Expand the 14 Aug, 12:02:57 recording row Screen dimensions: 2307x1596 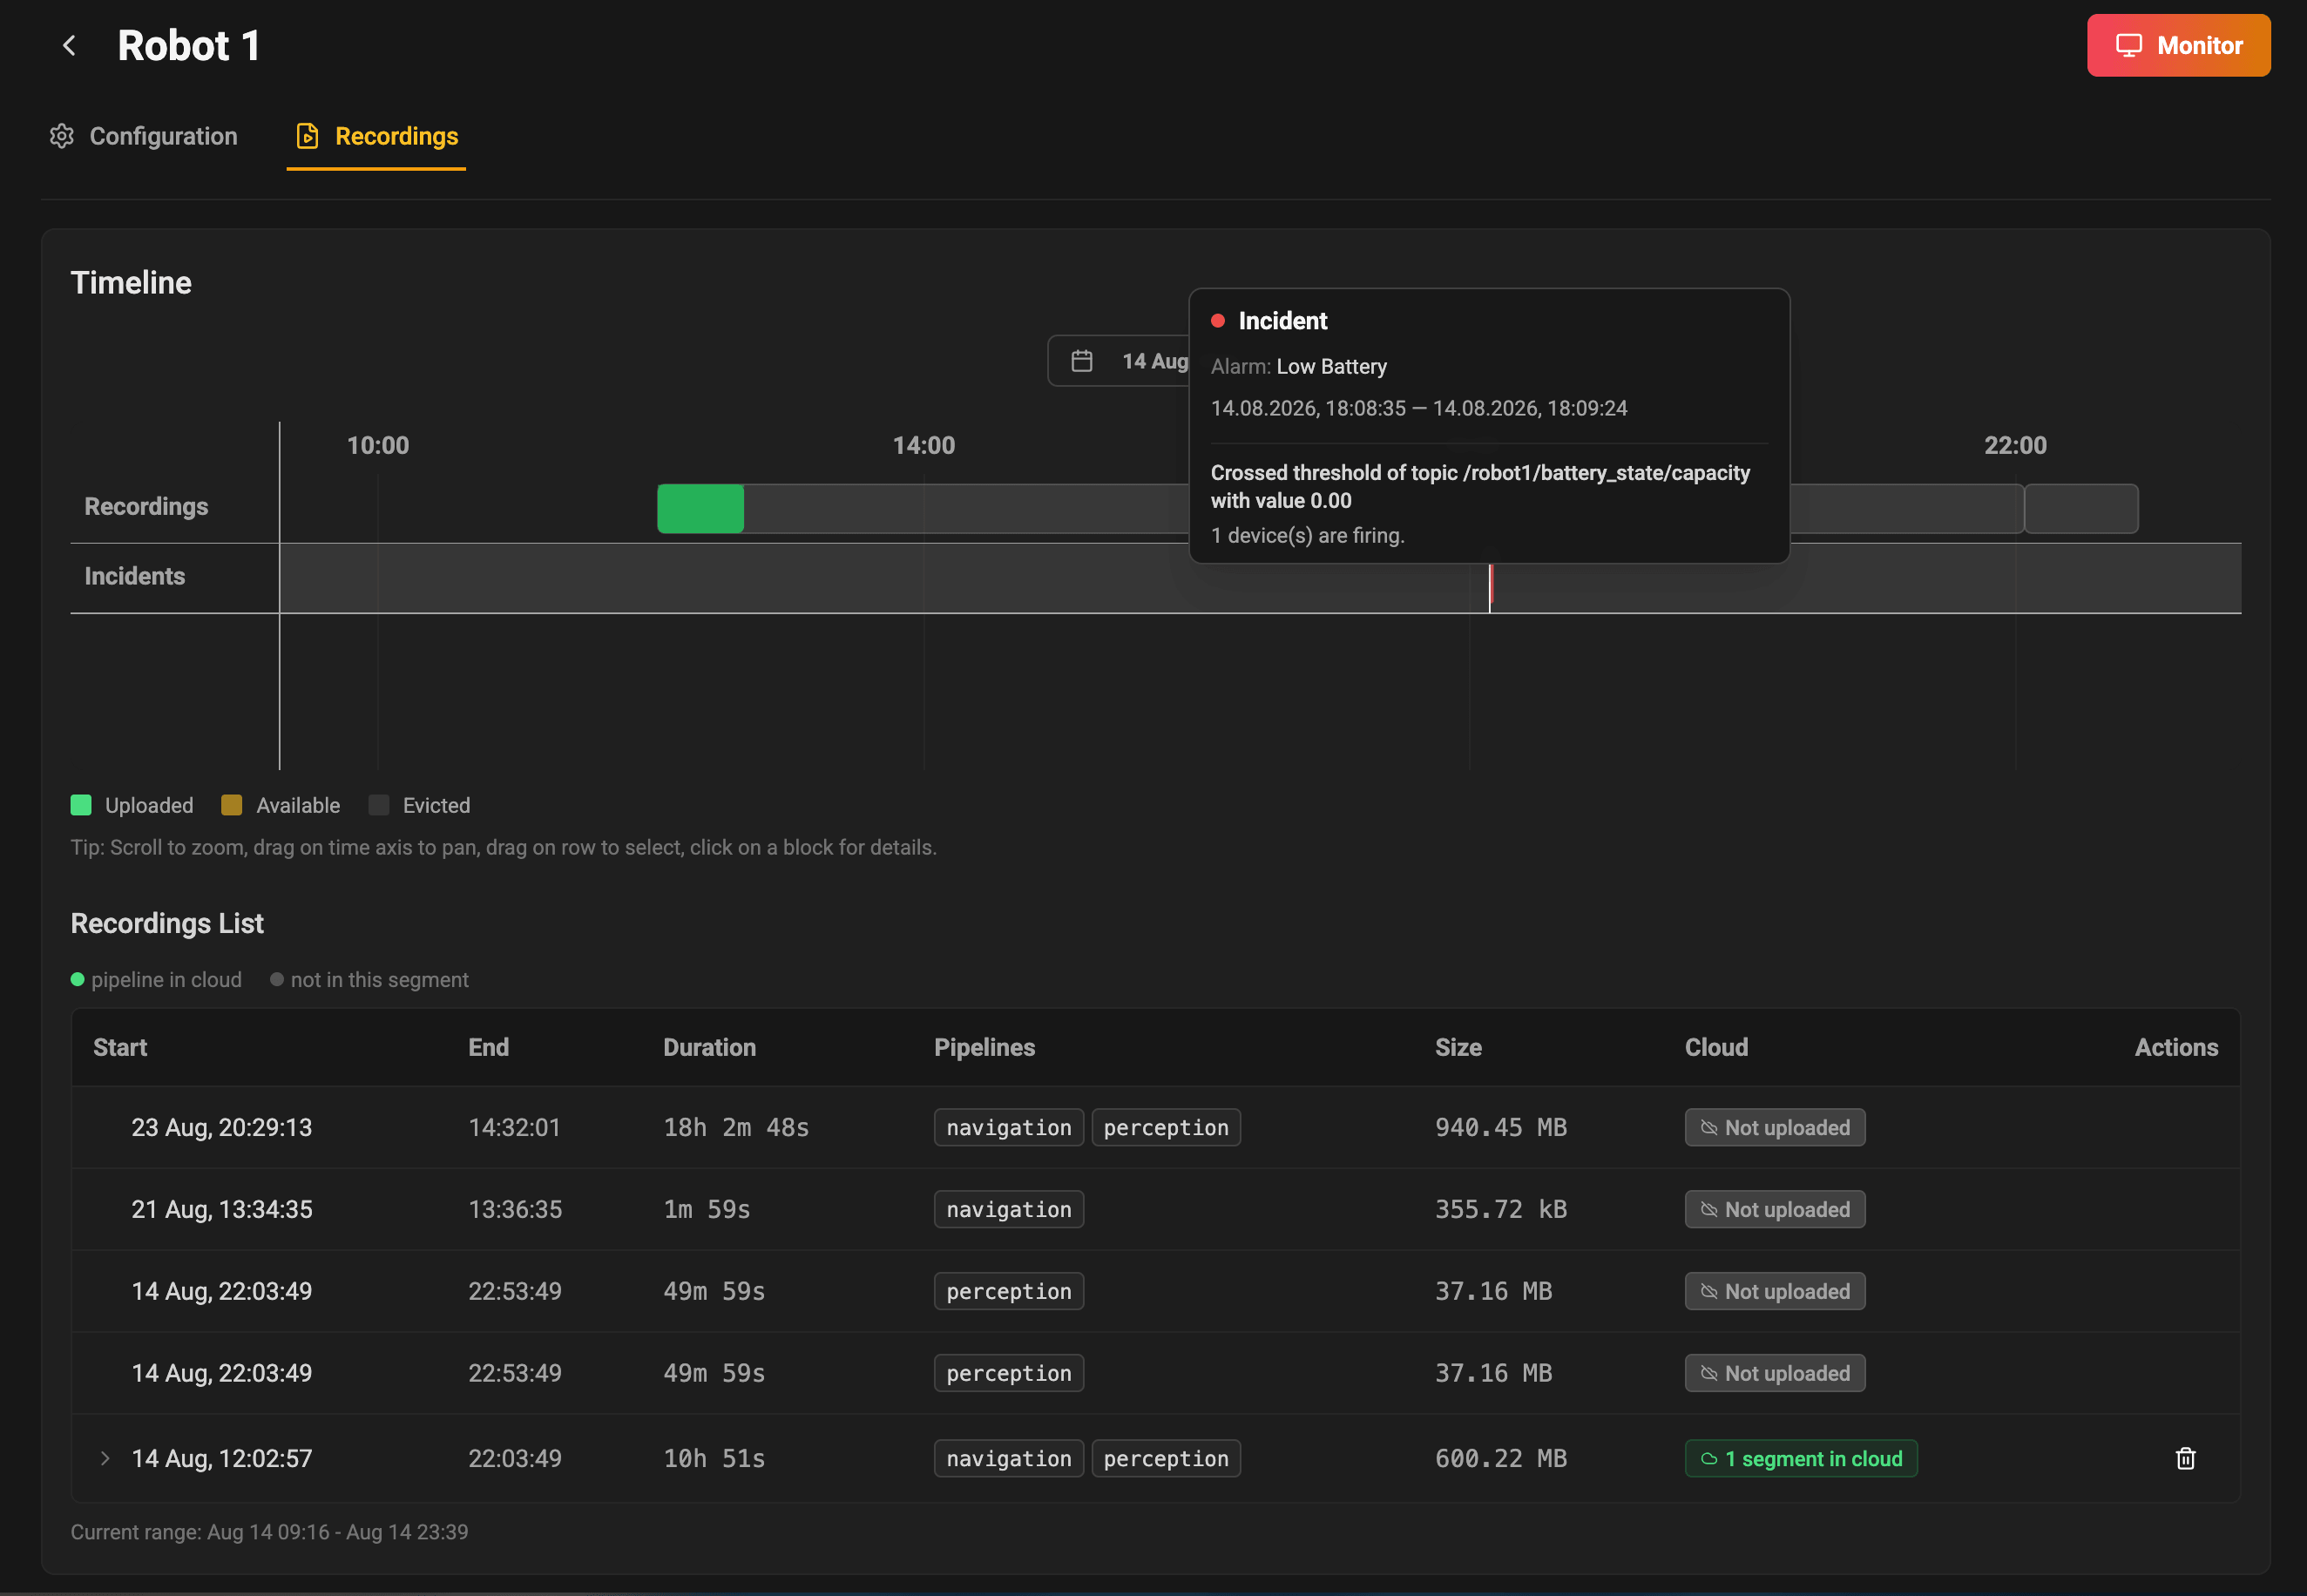click(x=105, y=1458)
